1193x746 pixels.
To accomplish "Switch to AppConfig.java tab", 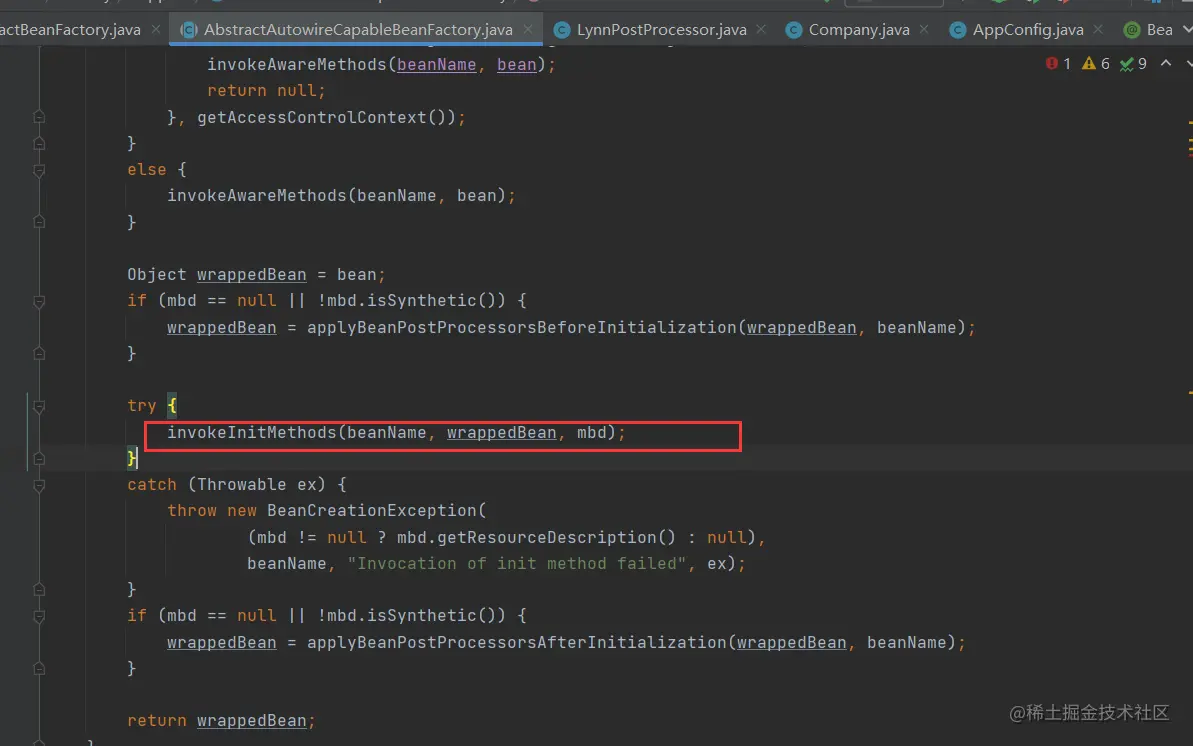I will coord(1028,30).
